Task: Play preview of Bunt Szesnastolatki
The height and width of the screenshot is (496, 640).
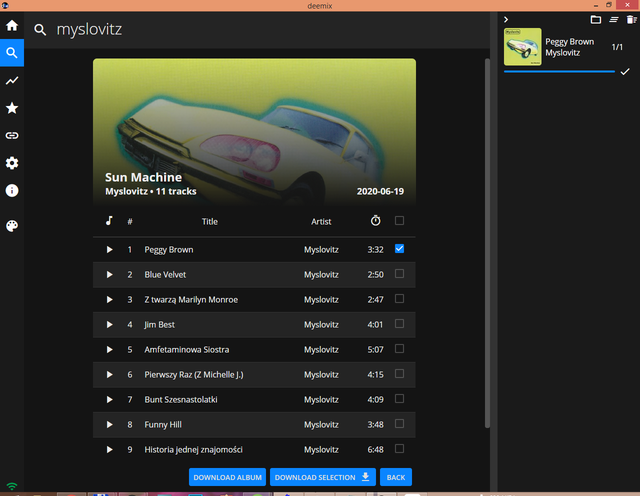Action: tap(109, 399)
